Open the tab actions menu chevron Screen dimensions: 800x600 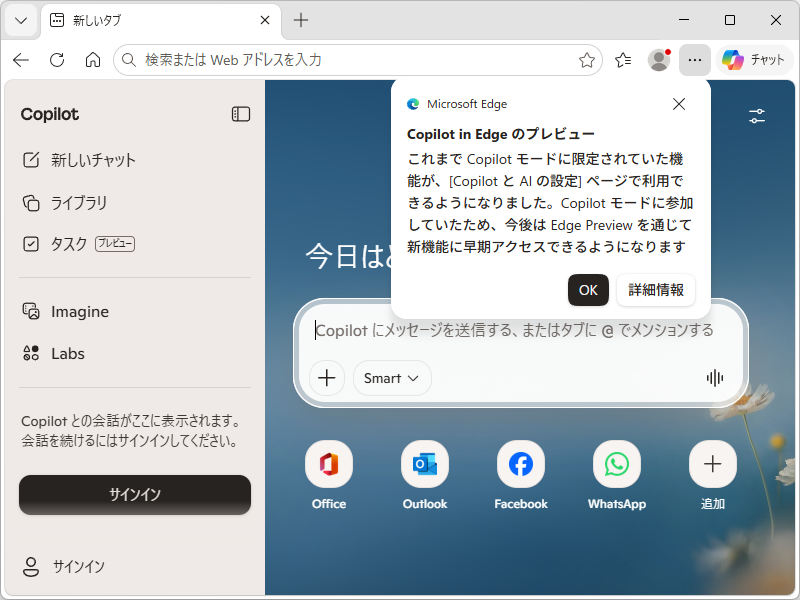click(x=21, y=20)
